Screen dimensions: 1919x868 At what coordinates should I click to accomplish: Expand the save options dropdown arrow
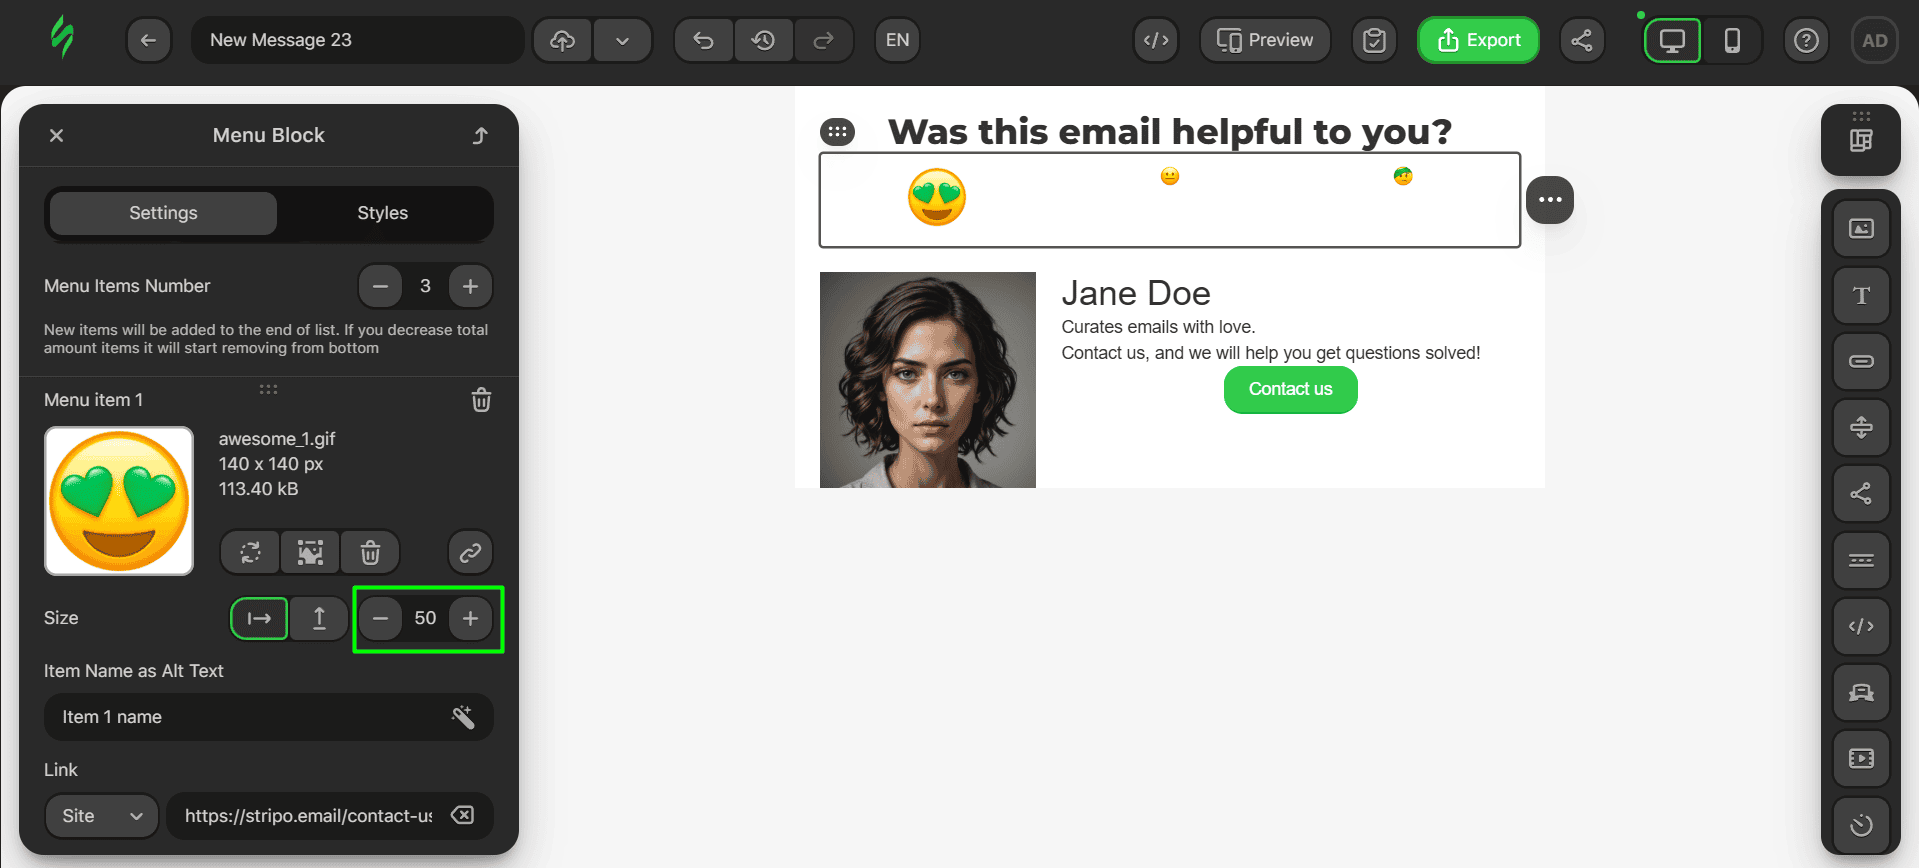pos(622,41)
